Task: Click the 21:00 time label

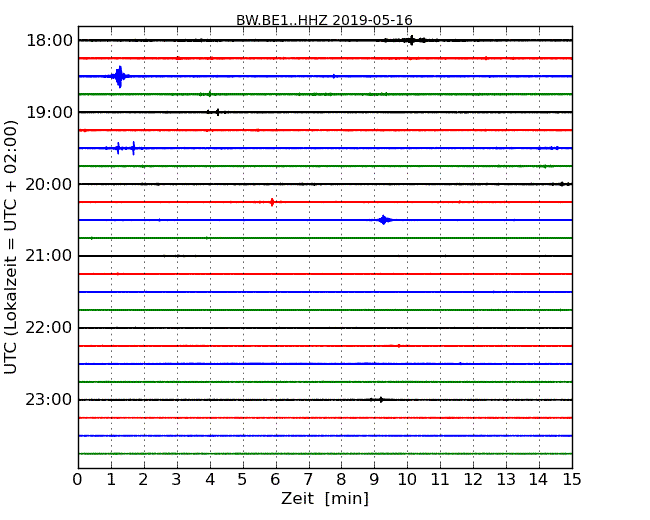Action: (49, 256)
